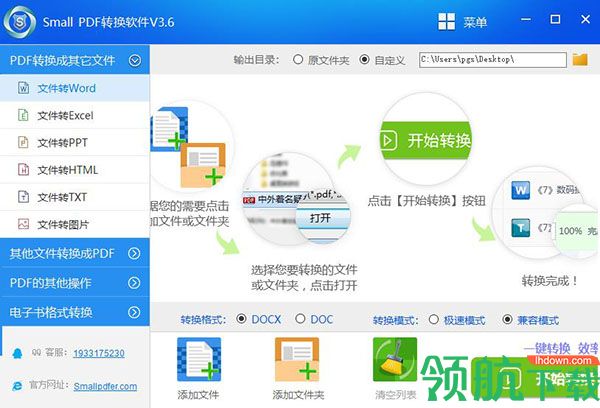Screen dimensions: 600x408
Task: Open the 菜单 grid menu icon
Action: coord(447,21)
